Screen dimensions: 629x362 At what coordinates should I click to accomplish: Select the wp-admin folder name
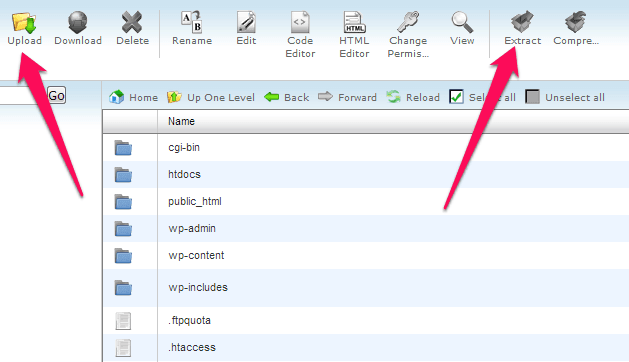pos(192,228)
